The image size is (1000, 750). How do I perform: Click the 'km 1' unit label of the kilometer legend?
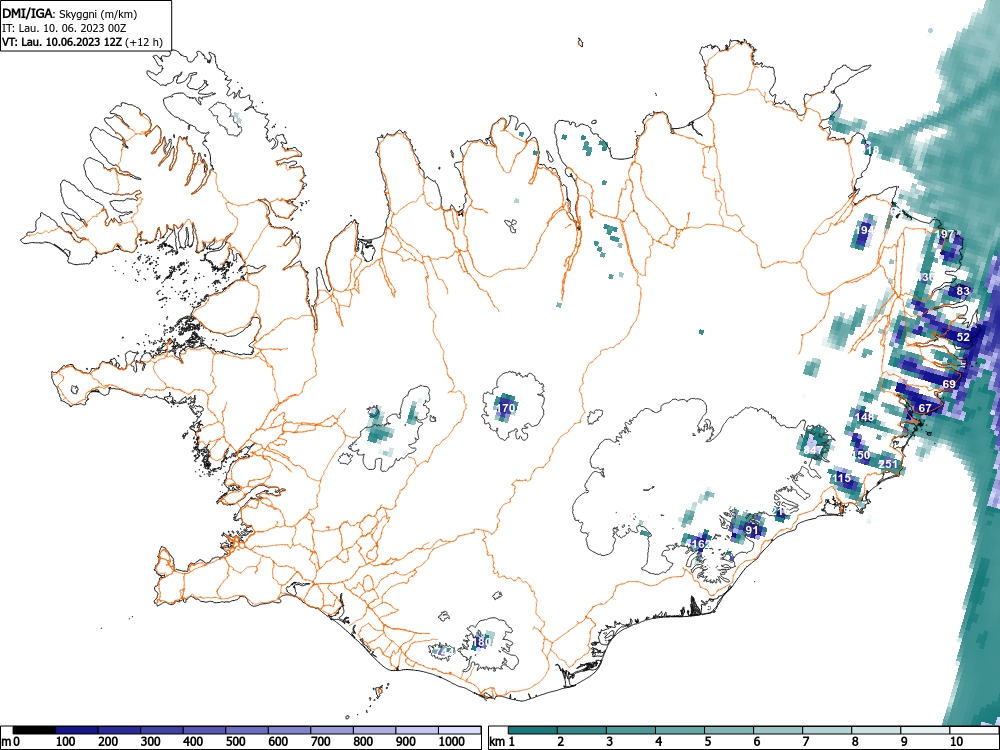click(x=503, y=742)
